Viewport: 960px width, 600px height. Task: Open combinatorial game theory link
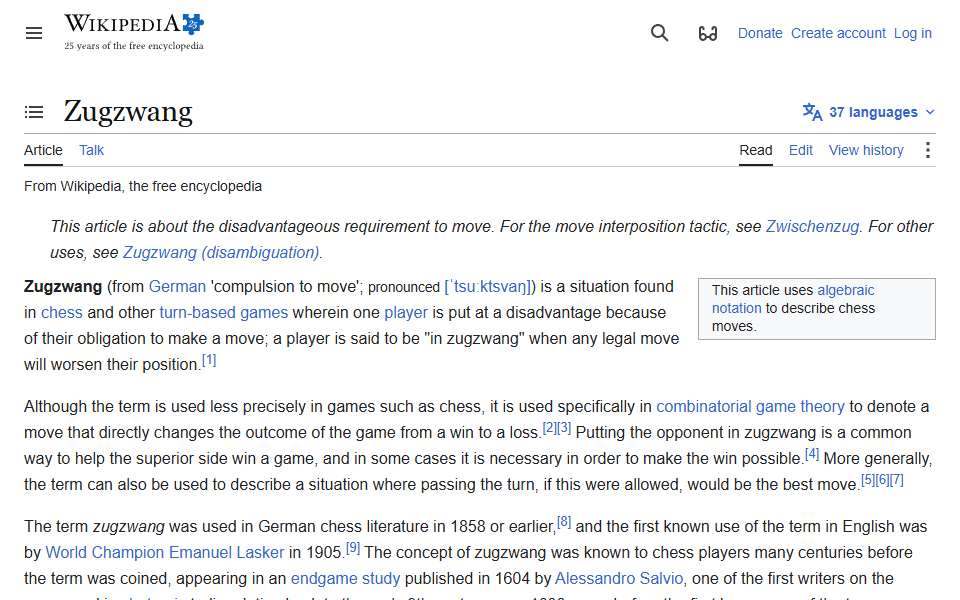tap(750, 407)
